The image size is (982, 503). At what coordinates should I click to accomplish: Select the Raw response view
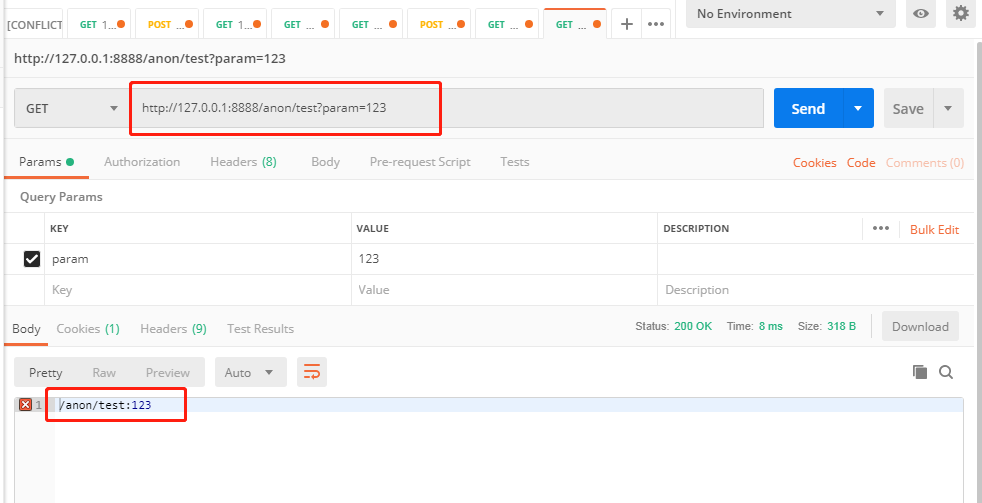pyautogui.click(x=104, y=372)
